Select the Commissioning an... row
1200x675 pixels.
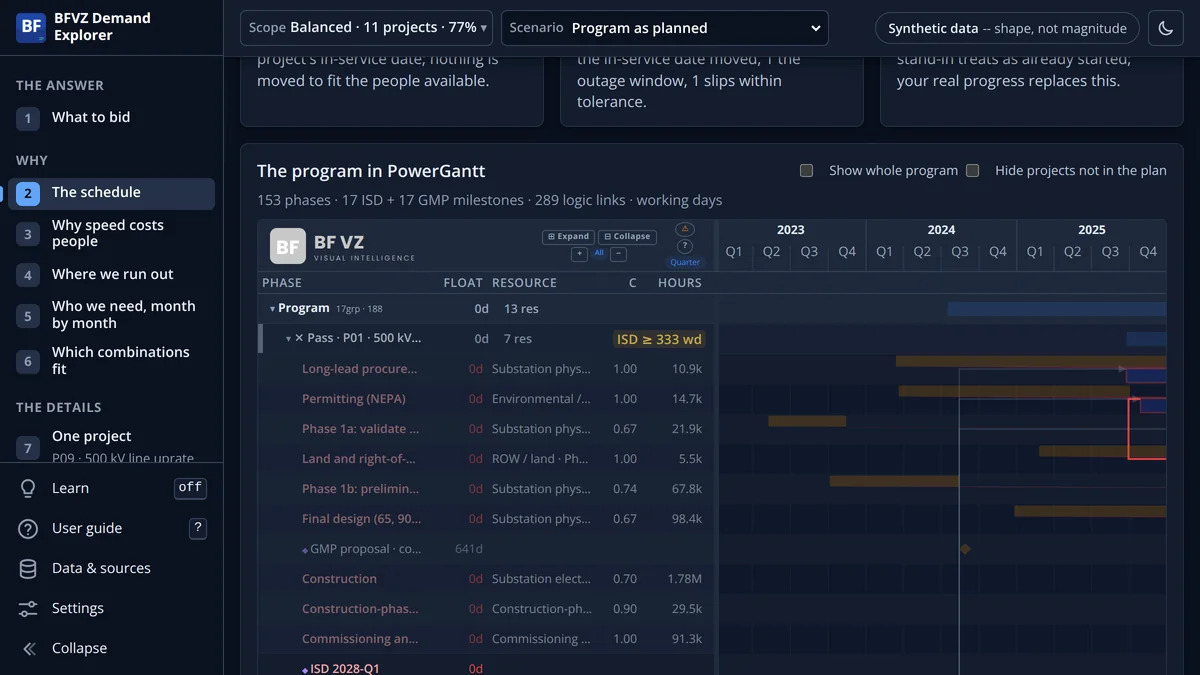tap(487, 639)
